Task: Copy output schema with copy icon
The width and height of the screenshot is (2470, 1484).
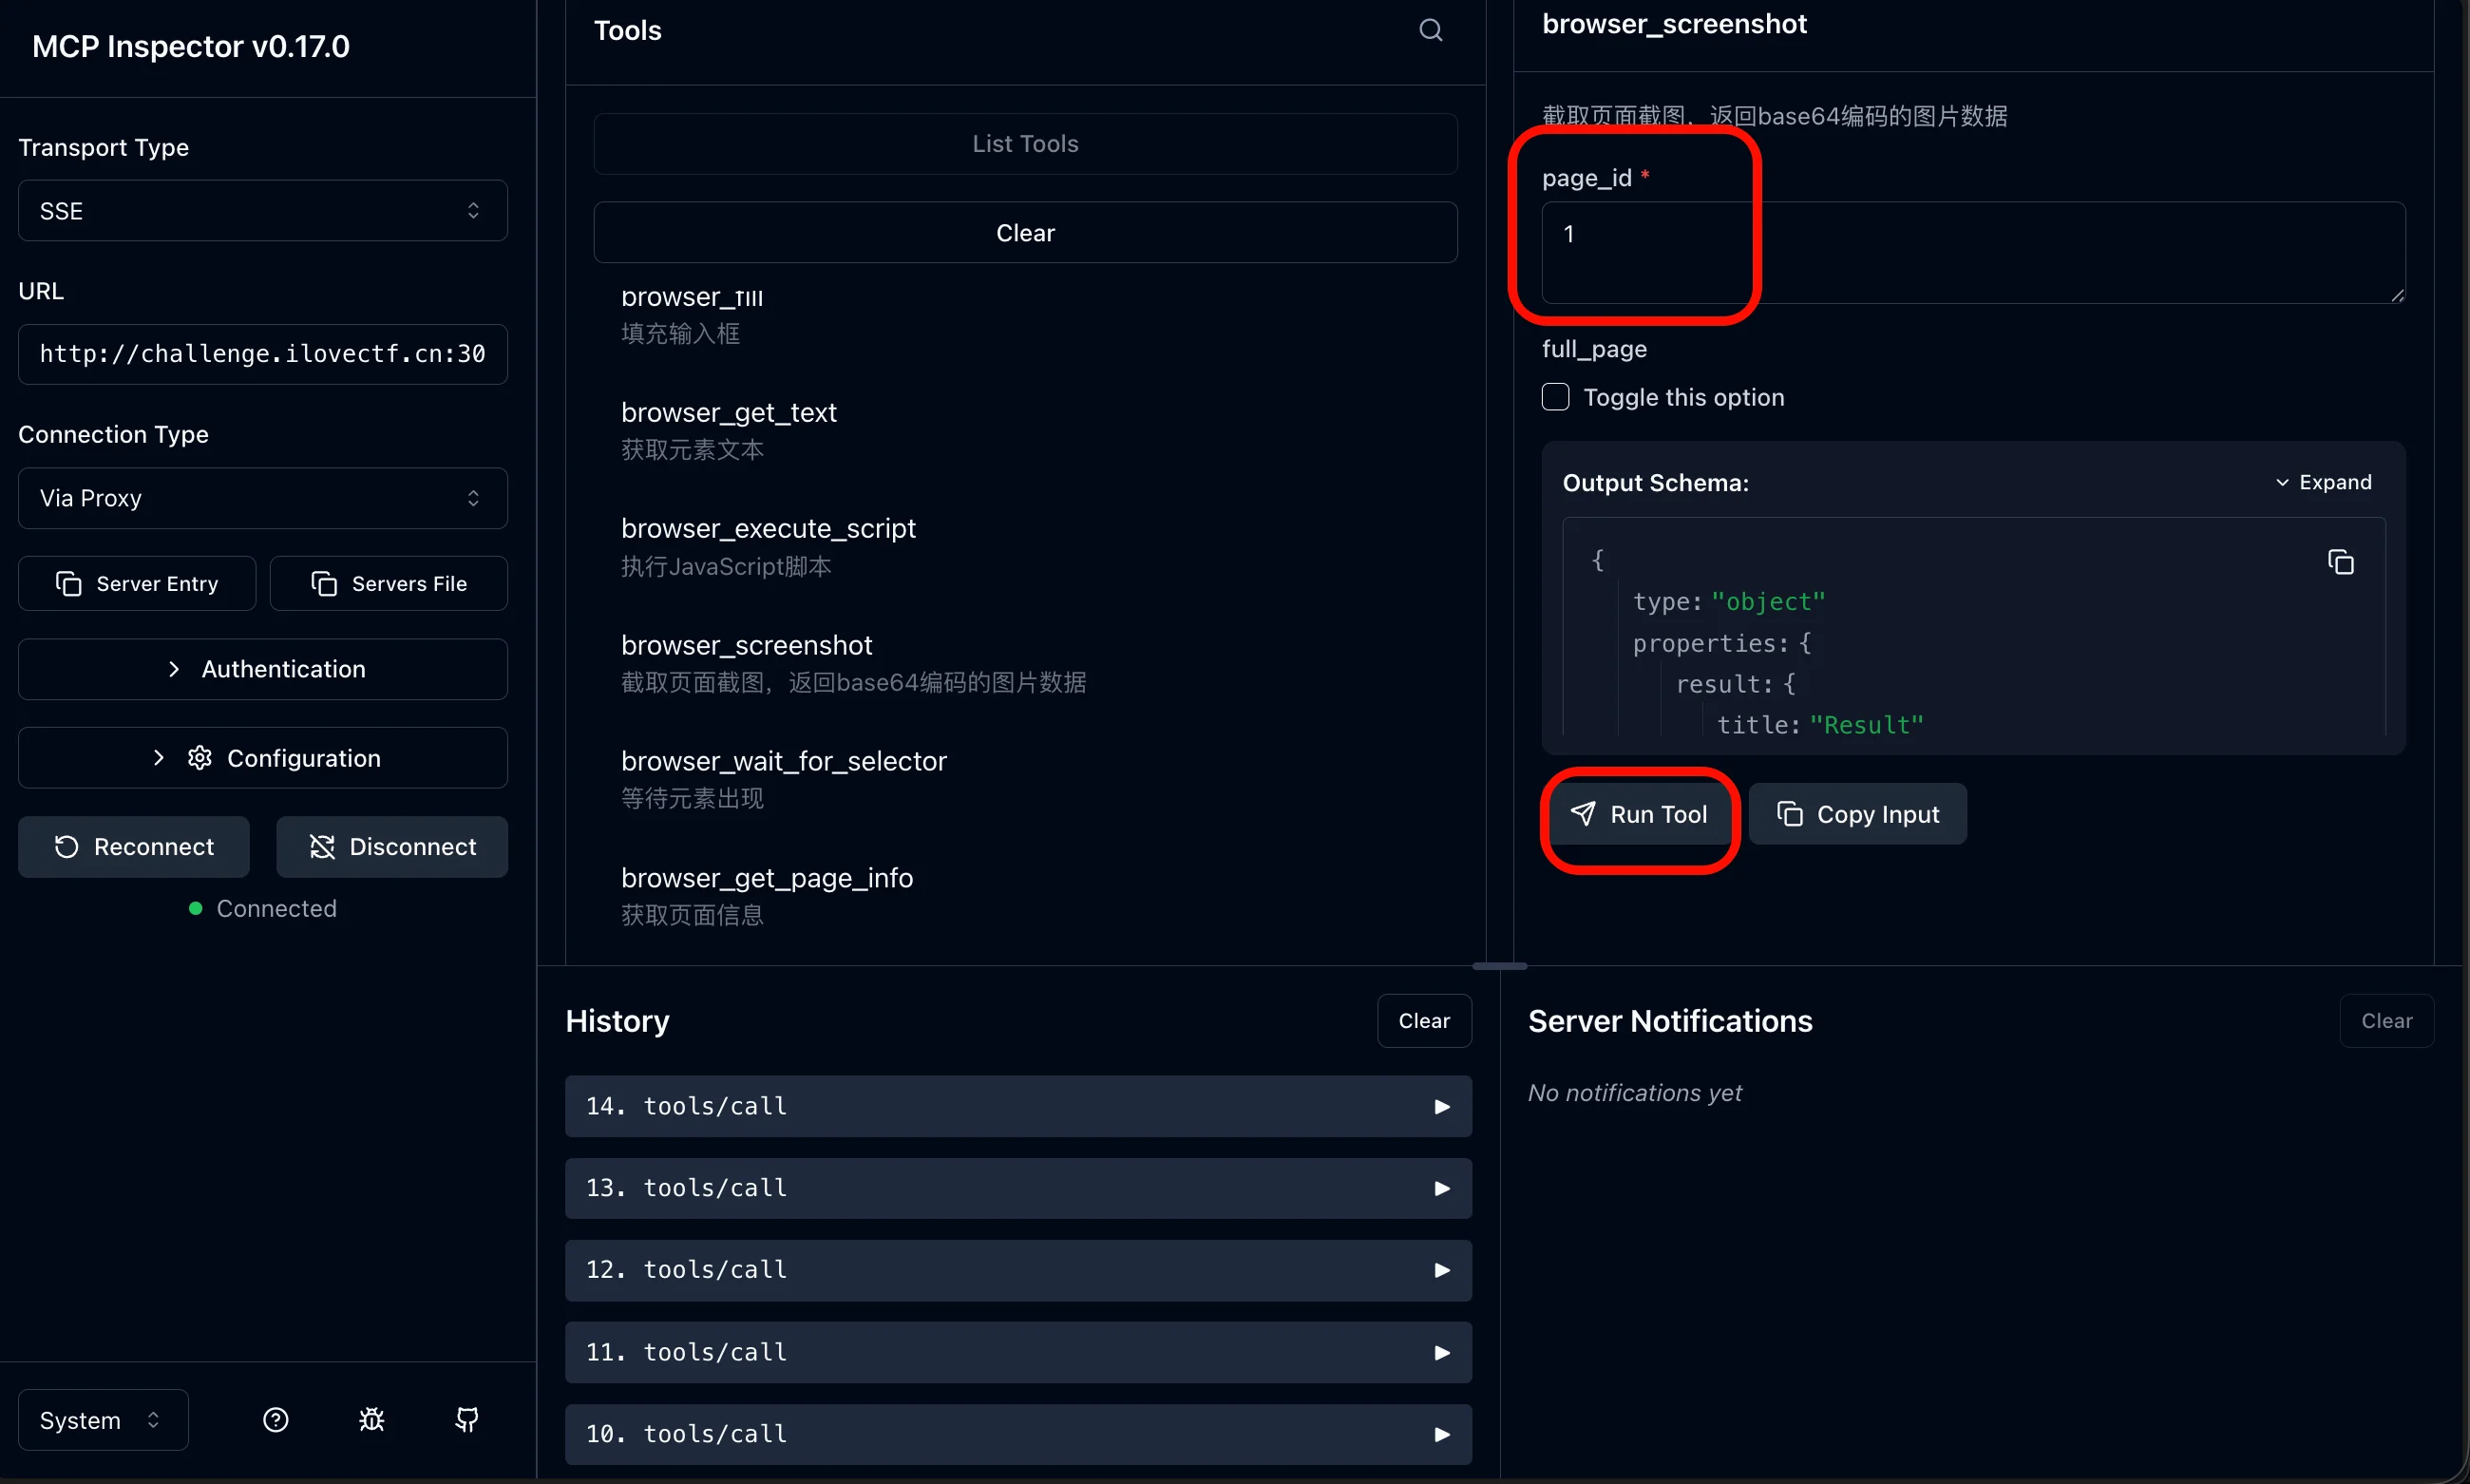Action: [2340, 562]
